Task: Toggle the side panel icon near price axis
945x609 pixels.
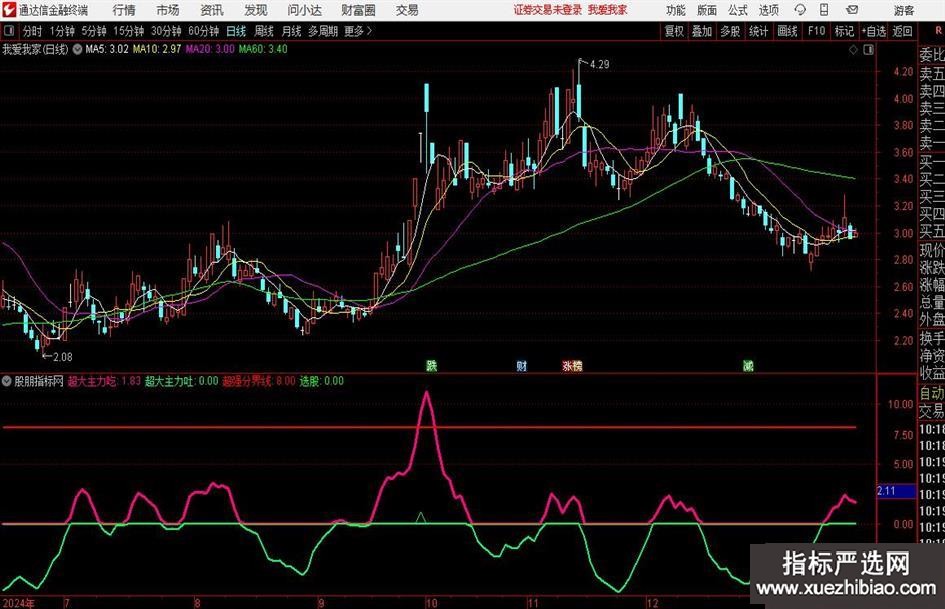Action: (x=868, y=50)
